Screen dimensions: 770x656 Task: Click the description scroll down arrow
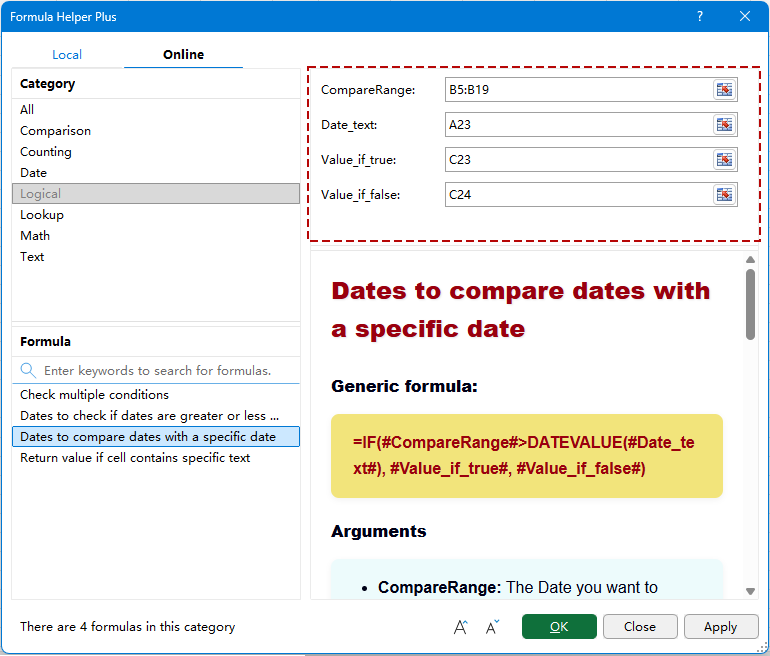click(750, 591)
